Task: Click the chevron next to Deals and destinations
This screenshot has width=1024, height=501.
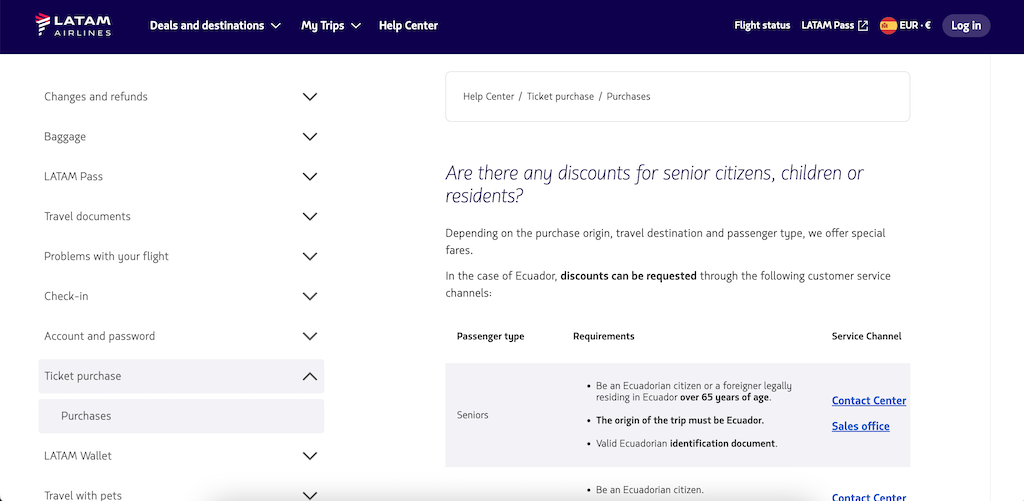Action: [276, 26]
